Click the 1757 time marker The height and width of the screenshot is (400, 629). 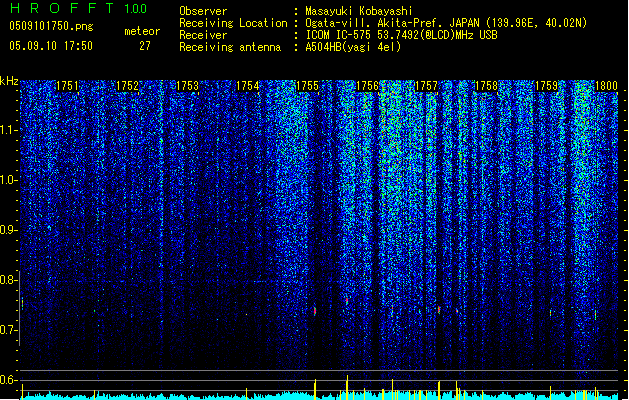point(427,86)
